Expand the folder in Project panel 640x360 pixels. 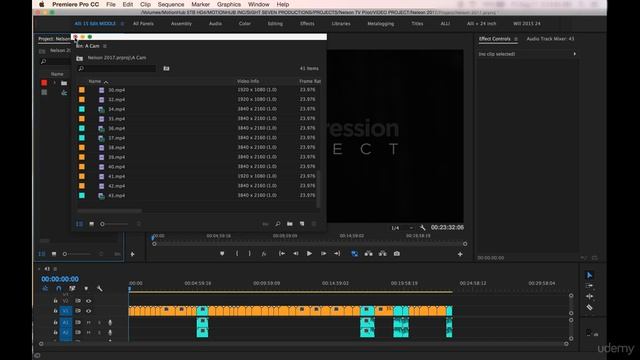54,83
